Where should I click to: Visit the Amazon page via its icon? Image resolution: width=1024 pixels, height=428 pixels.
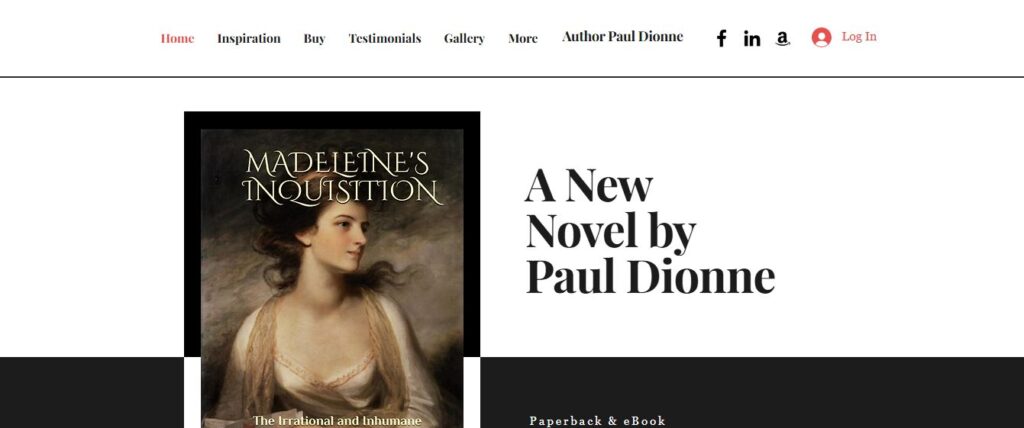[782, 39]
